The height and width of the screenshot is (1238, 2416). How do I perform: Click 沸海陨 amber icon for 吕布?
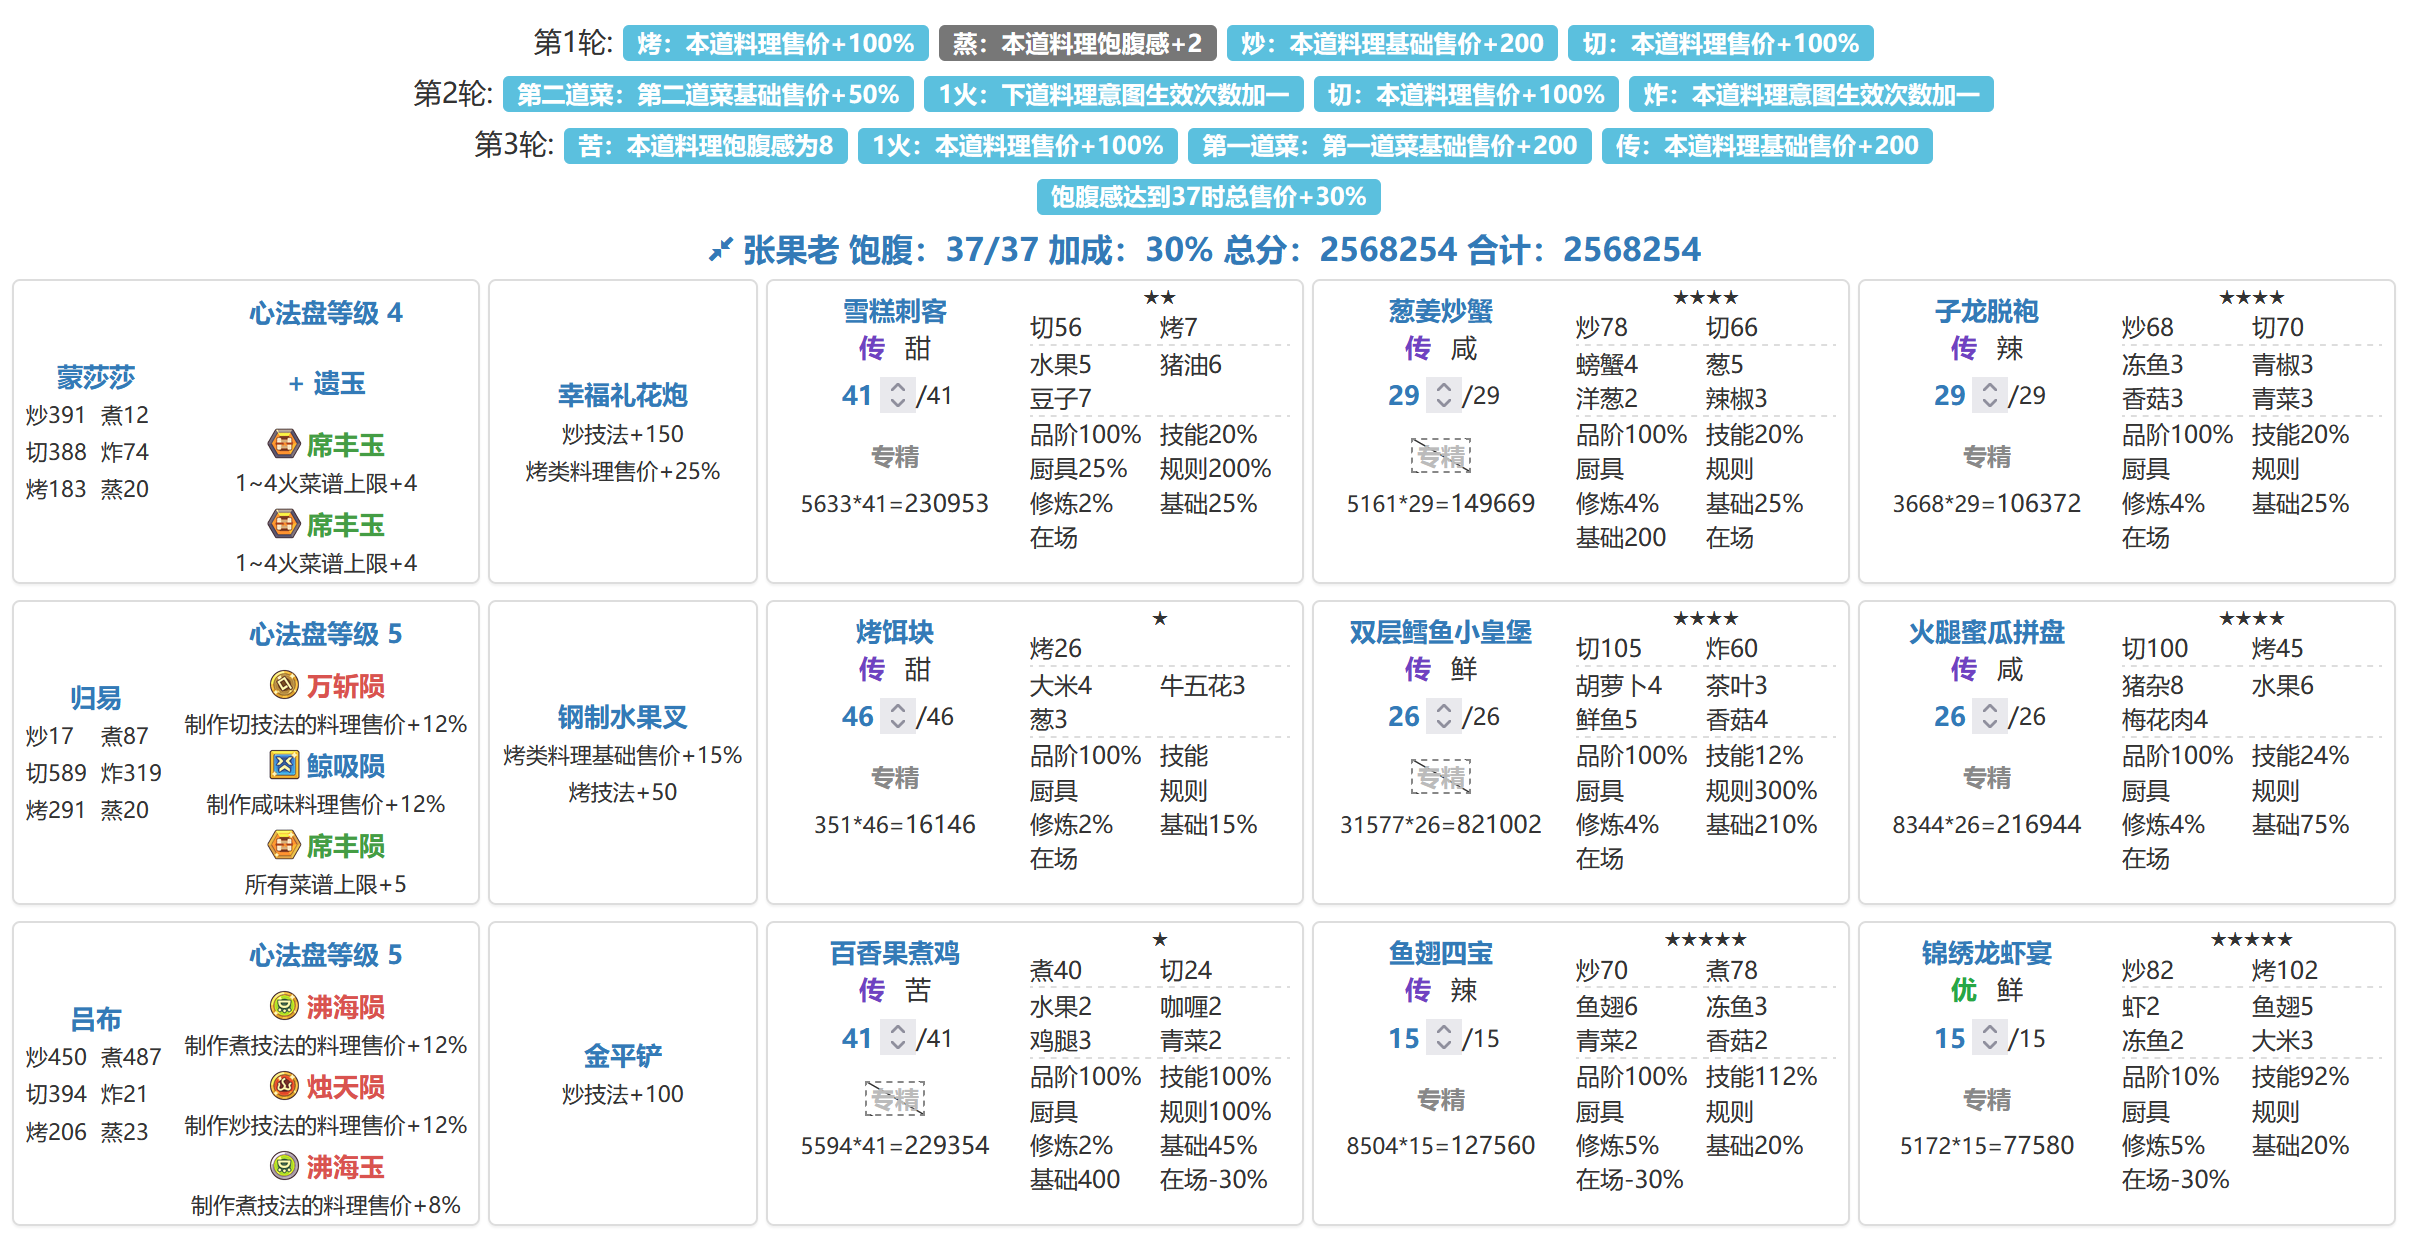pos(284,1006)
